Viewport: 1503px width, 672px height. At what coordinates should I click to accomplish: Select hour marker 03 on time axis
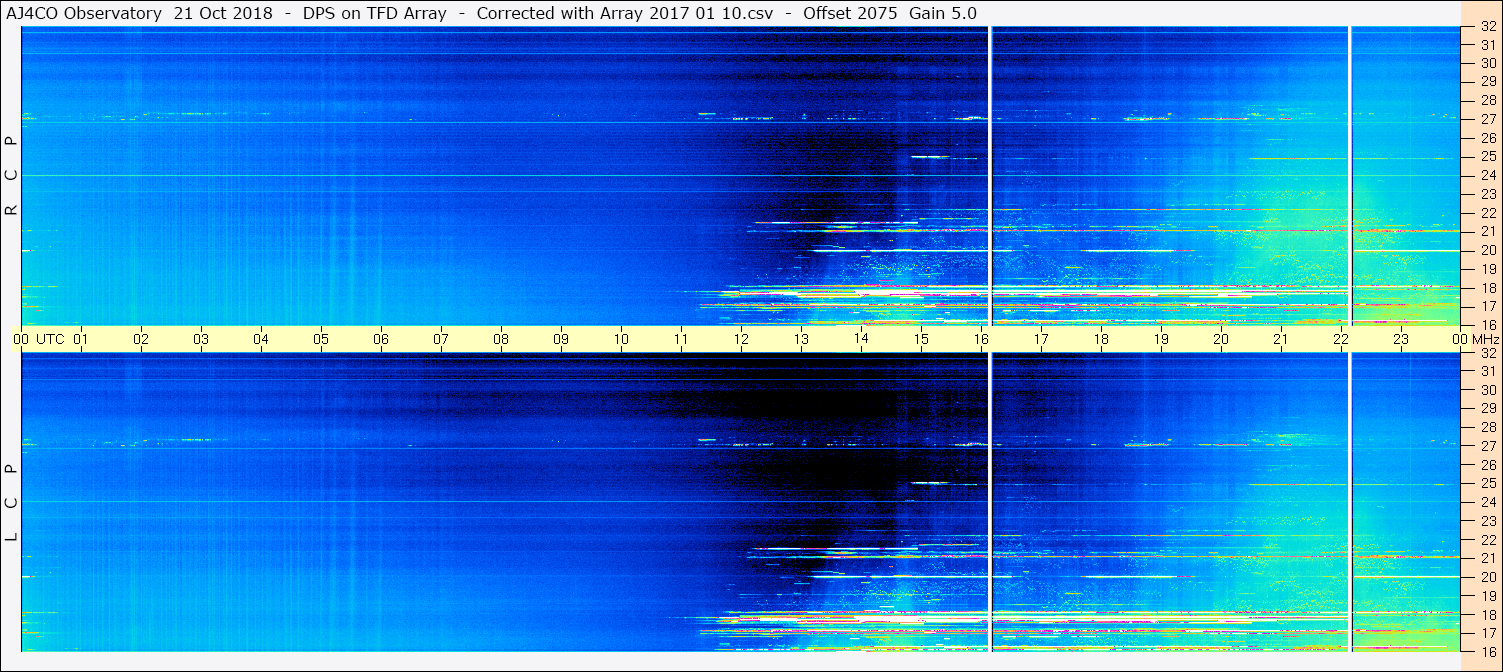click(x=201, y=339)
